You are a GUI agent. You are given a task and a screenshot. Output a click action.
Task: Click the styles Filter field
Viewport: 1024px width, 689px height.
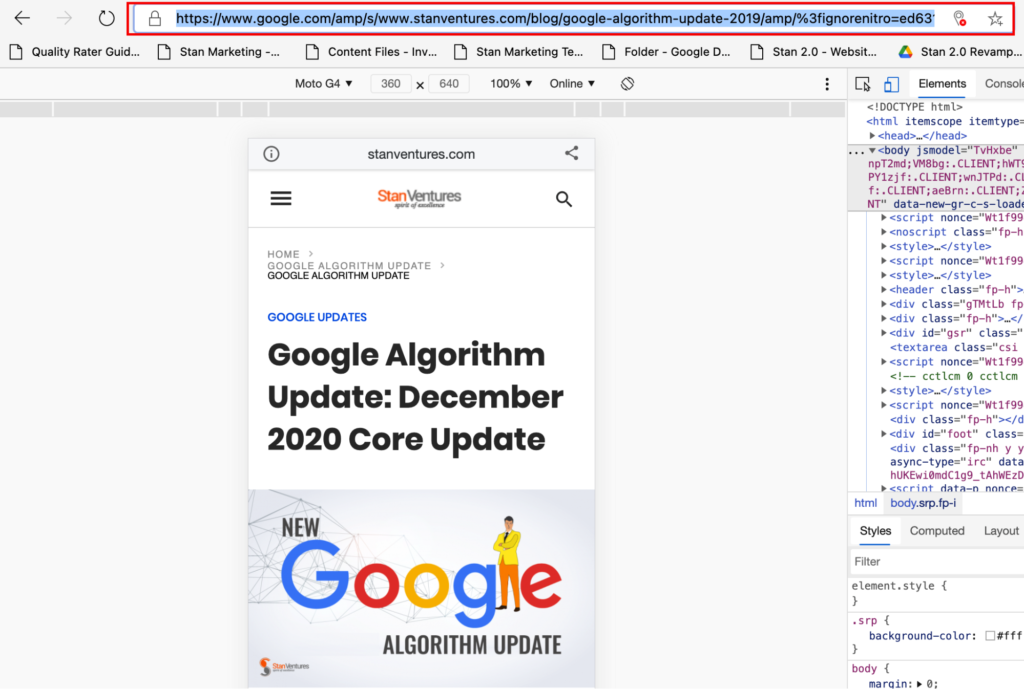937,562
